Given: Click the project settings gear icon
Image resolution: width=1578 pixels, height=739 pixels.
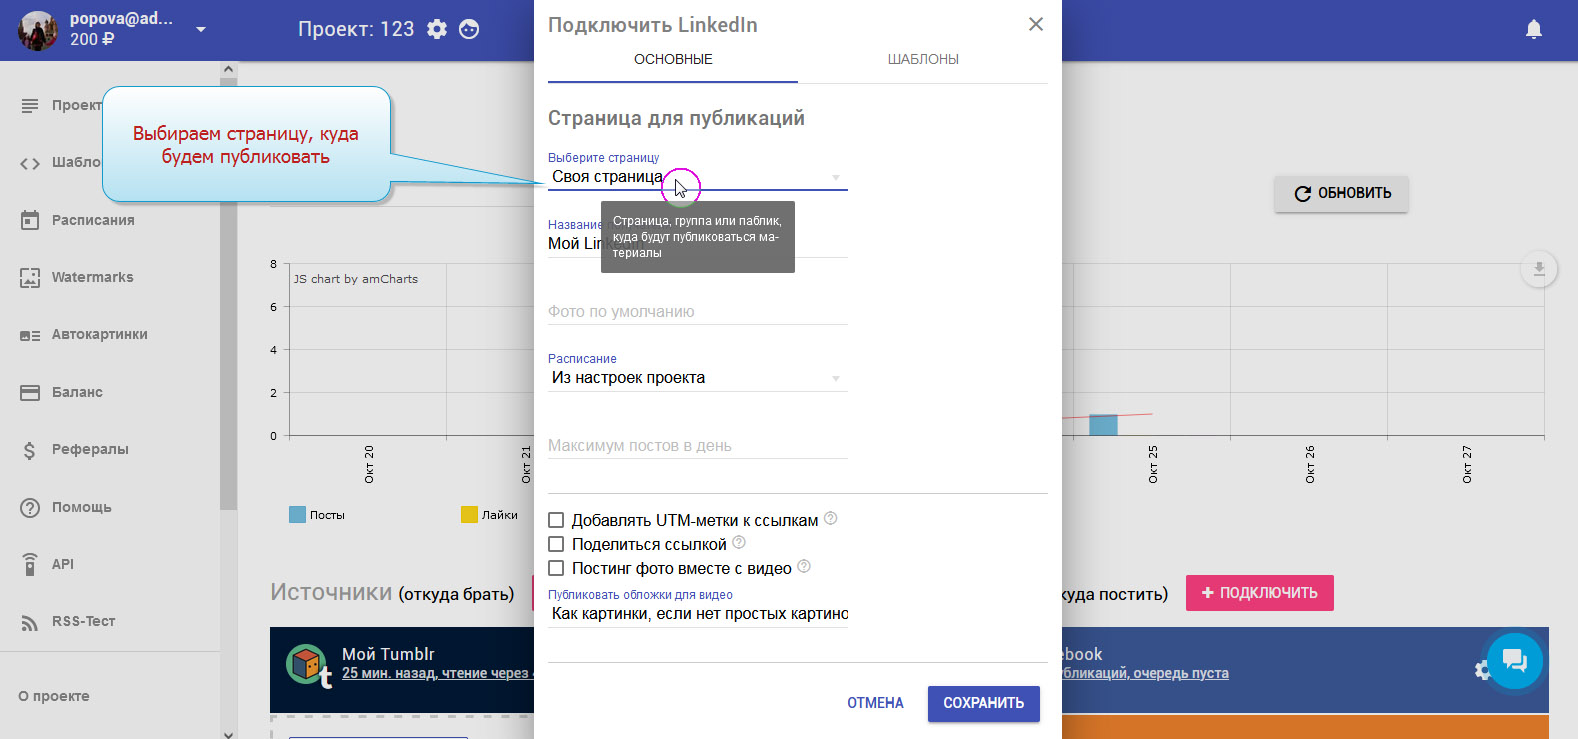Looking at the screenshot, I should [437, 29].
